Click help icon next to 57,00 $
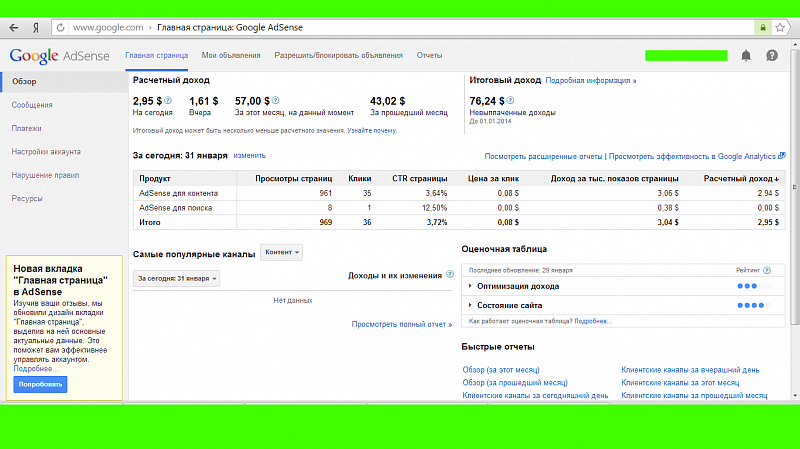The image size is (800, 449). (x=276, y=101)
